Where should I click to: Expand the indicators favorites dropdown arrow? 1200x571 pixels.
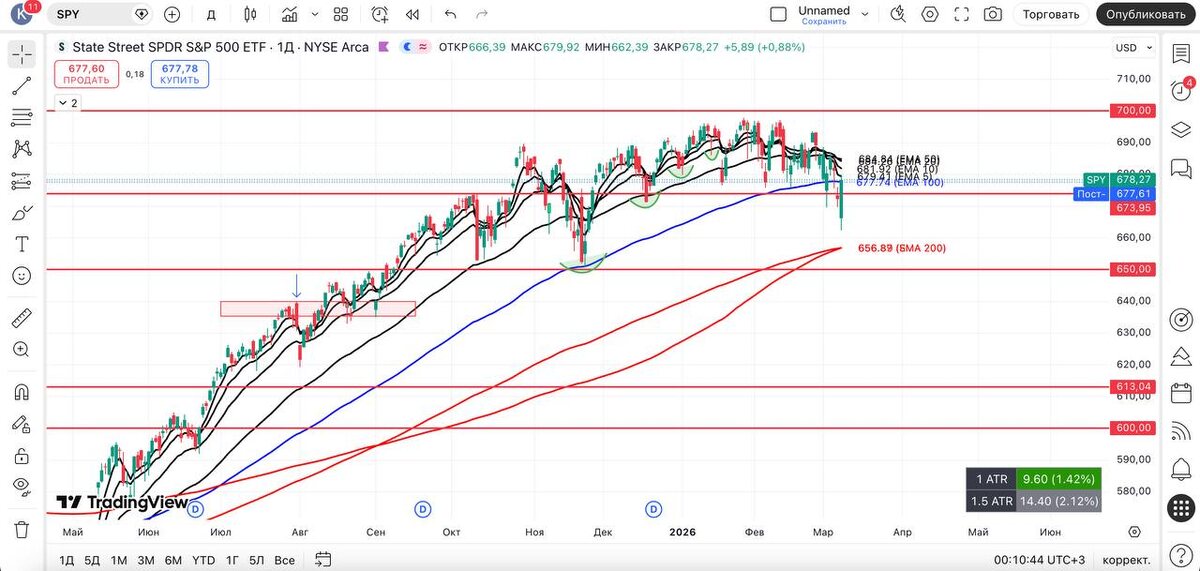click(316, 14)
